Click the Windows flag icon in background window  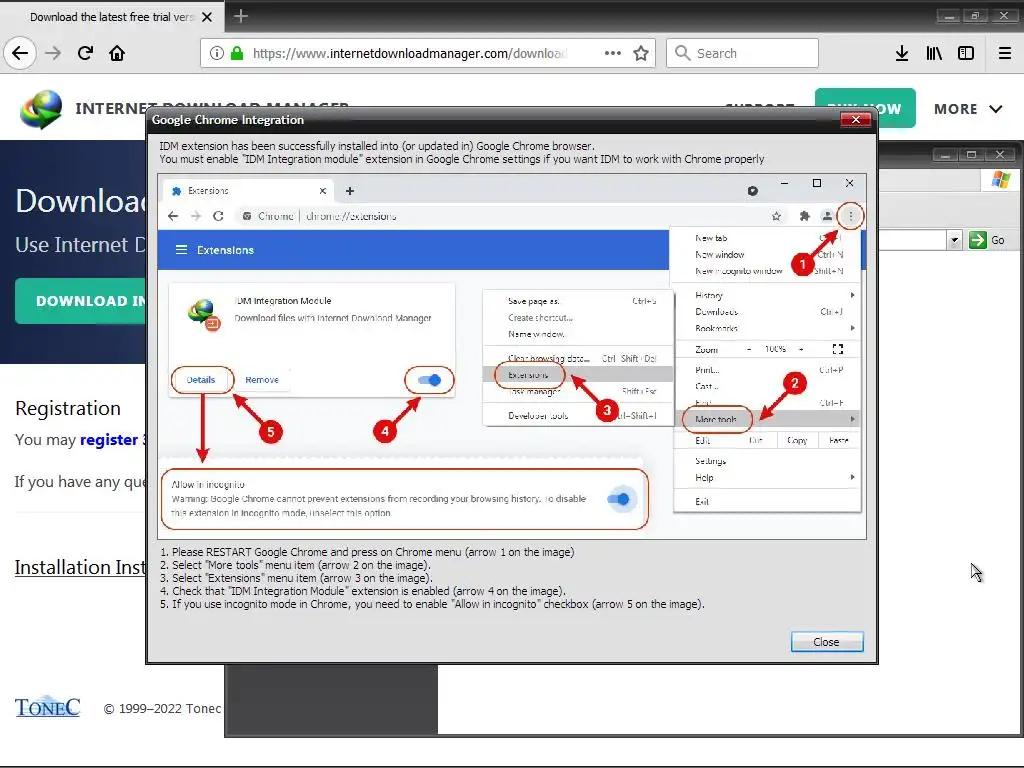click(1000, 179)
